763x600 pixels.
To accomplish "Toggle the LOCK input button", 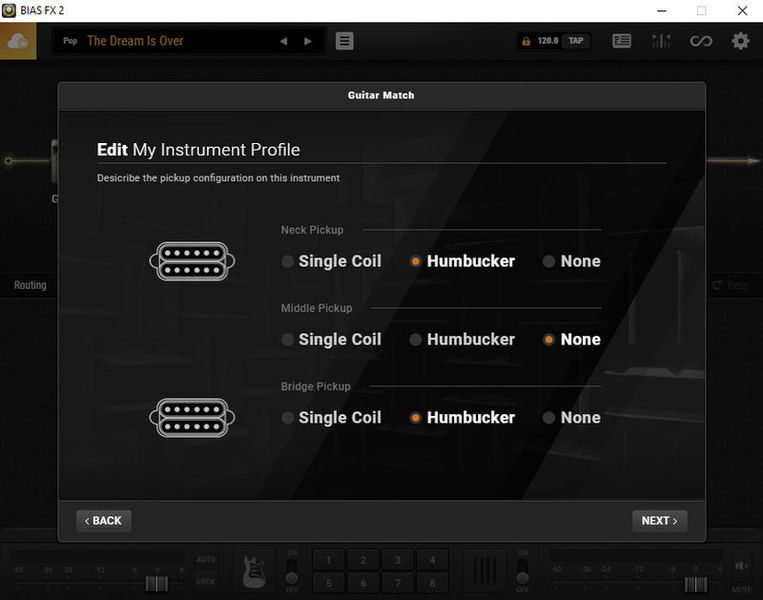I will click(x=206, y=582).
